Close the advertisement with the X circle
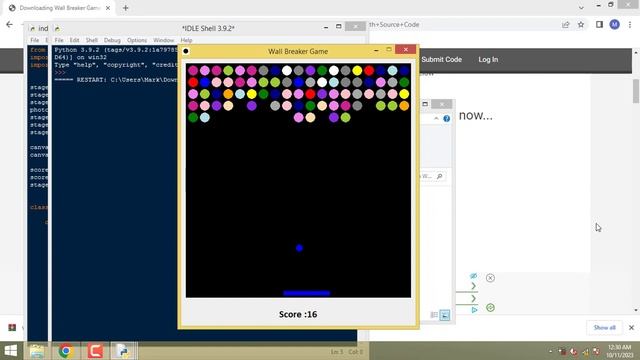Image resolution: width=640 pixels, height=360 pixels. click(491, 278)
